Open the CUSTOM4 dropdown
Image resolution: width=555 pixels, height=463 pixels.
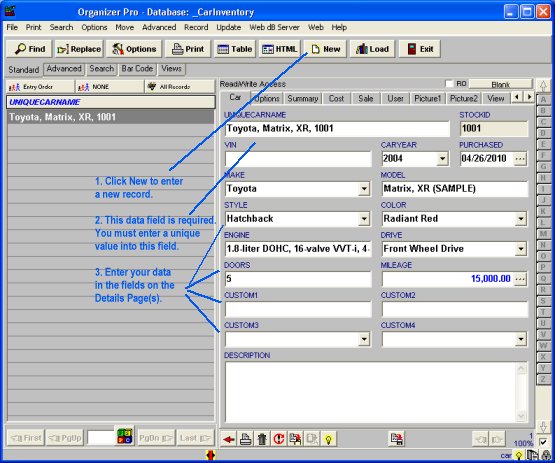pyautogui.click(x=521, y=339)
